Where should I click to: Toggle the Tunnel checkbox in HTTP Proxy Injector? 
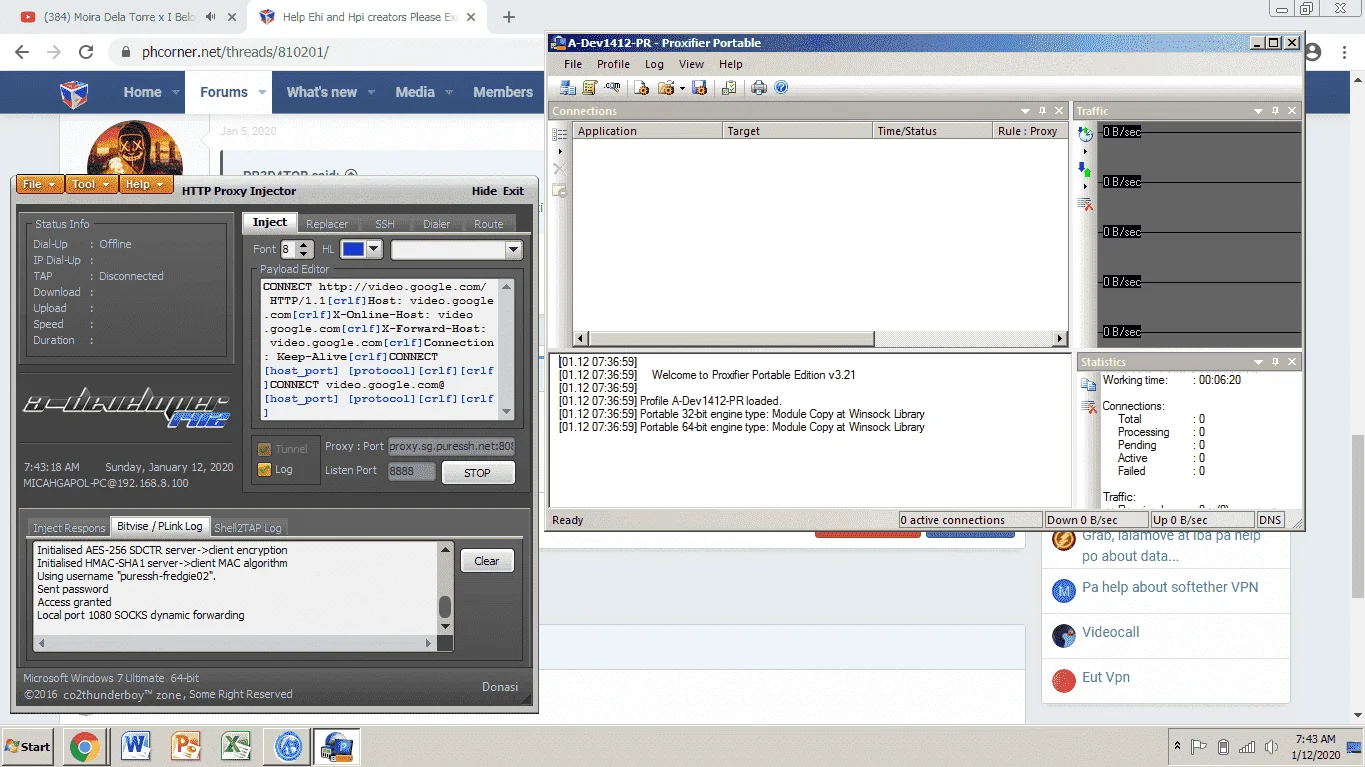click(265, 449)
